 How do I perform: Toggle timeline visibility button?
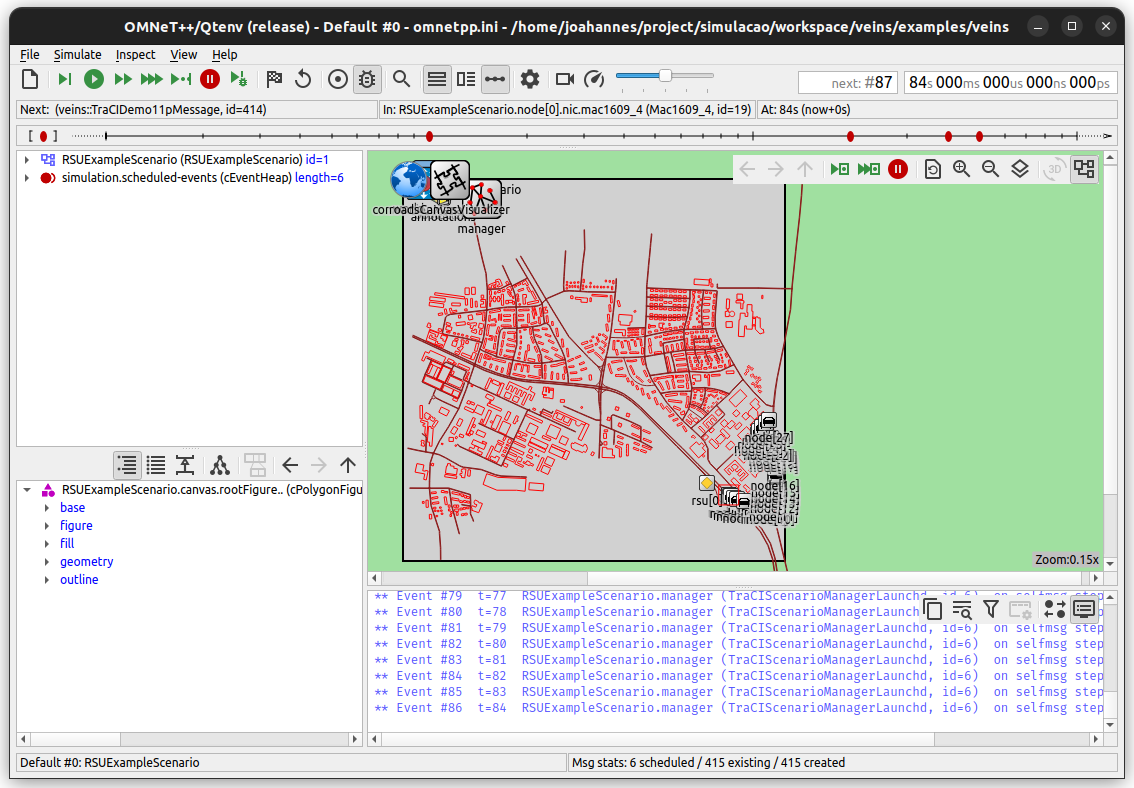click(x=495, y=80)
